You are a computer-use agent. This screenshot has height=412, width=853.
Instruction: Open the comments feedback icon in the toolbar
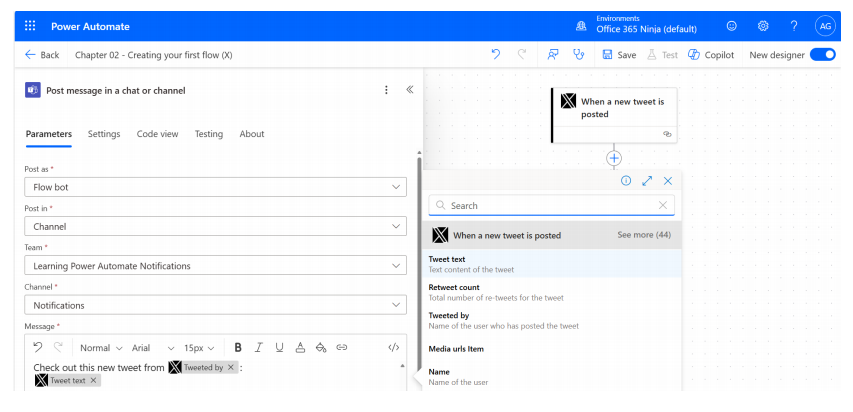553,54
